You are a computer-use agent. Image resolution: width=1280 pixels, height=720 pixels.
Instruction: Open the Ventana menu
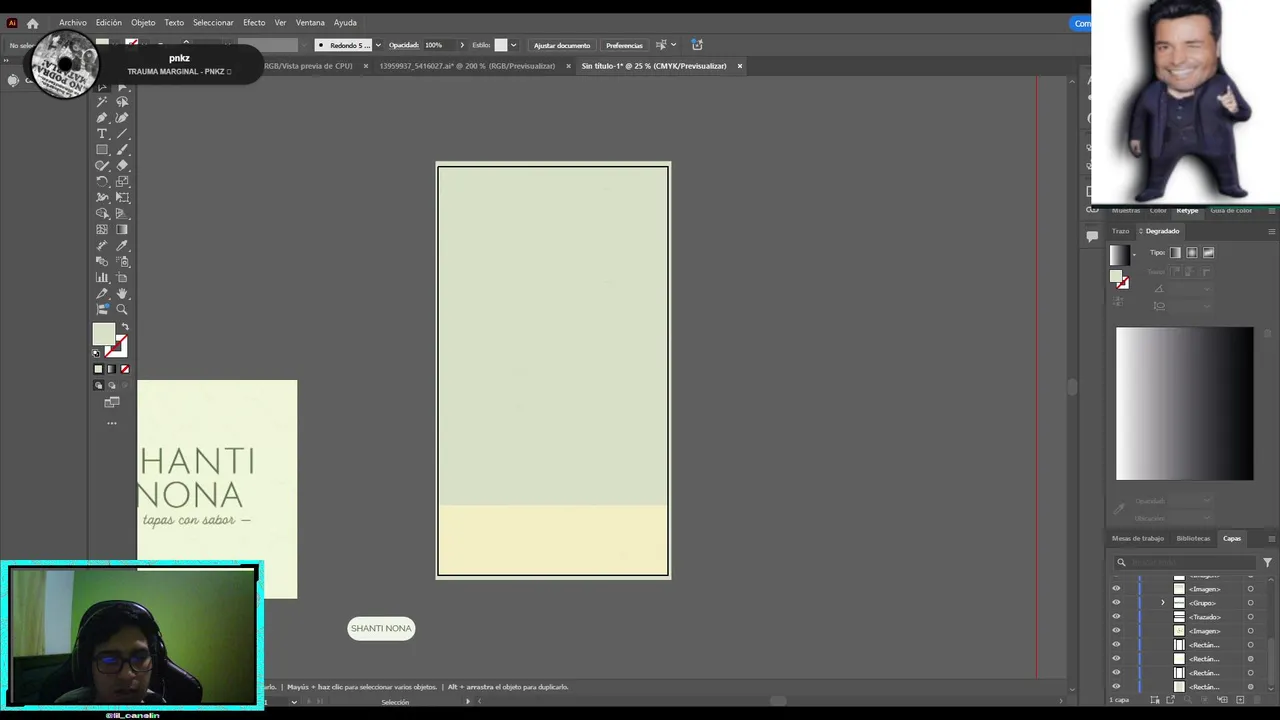tap(310, 22)
